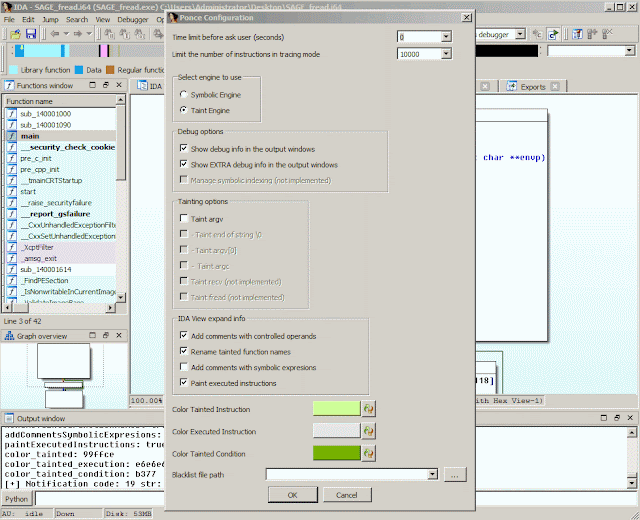This screenshot has width=640, height=520.
Task: Click the attach to process icon near the debugger dropdown
Action: (537, 34)
